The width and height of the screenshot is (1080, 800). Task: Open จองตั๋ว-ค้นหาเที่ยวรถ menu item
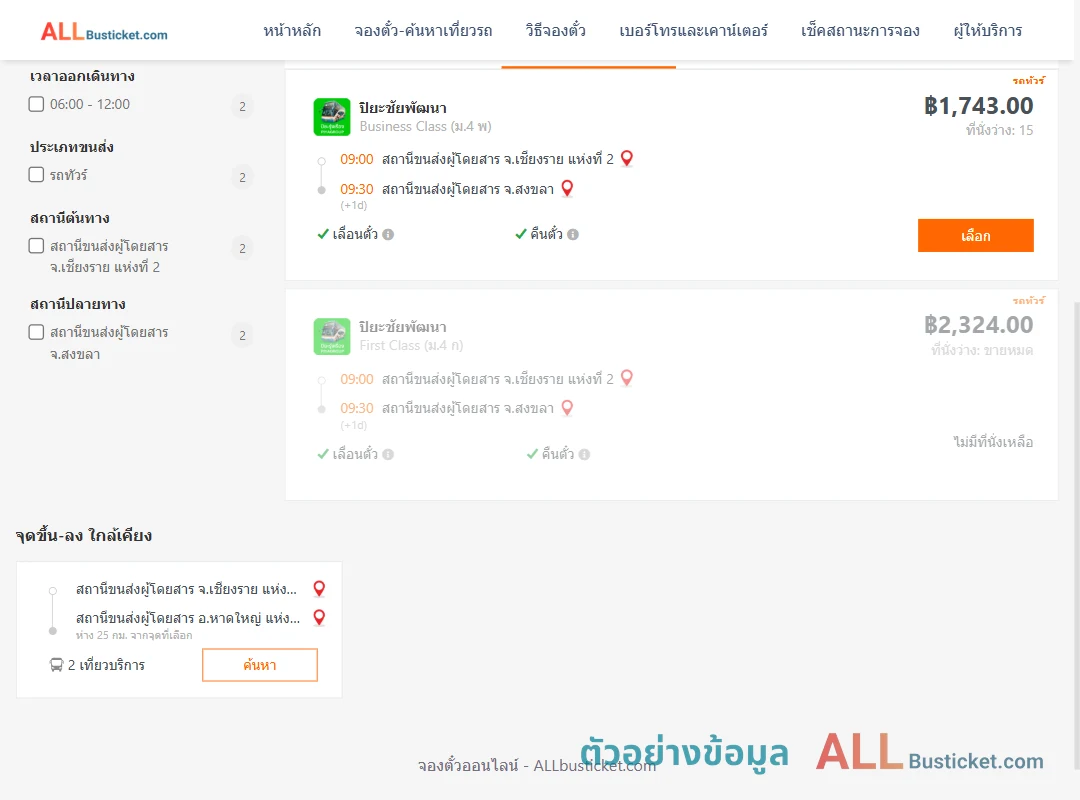click(423, 30)
